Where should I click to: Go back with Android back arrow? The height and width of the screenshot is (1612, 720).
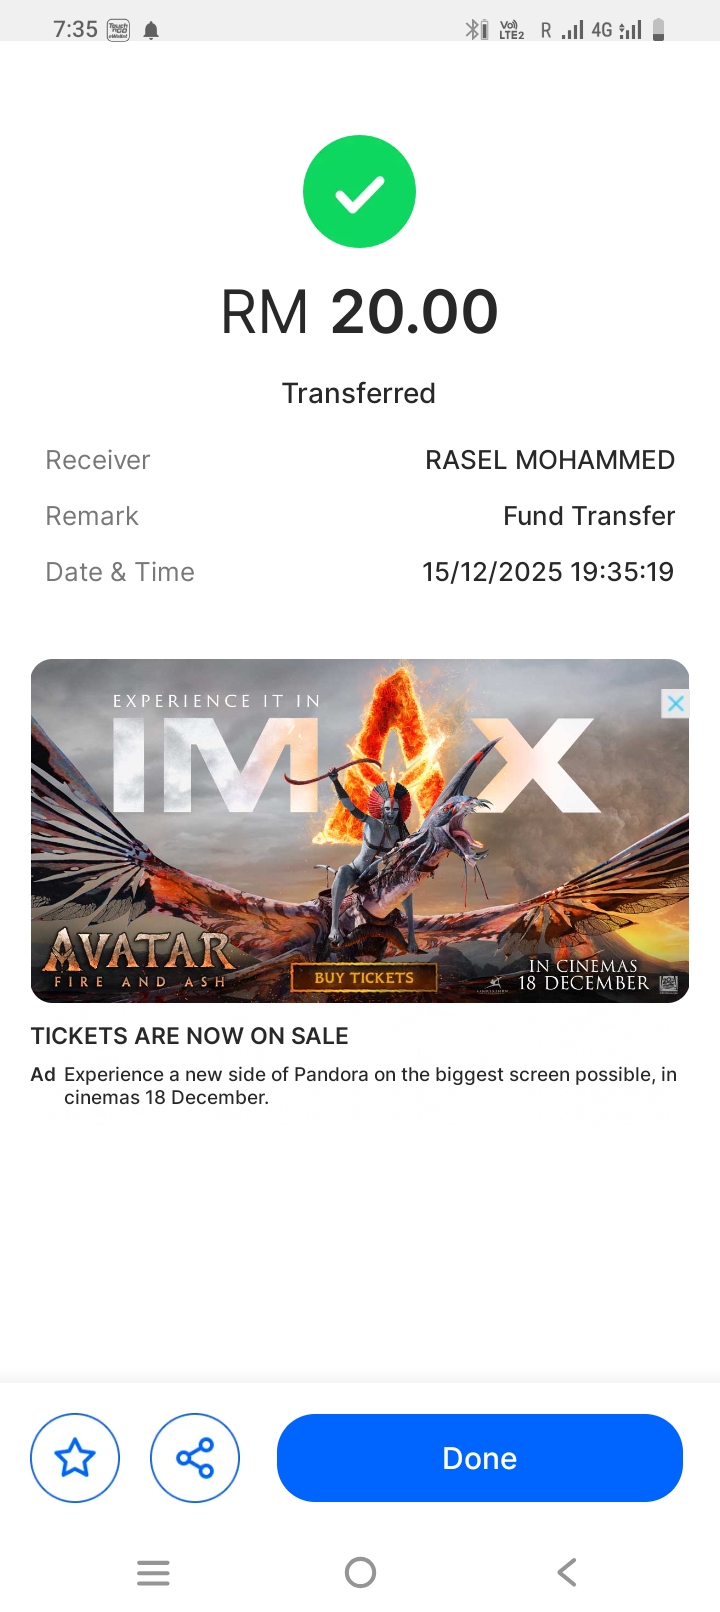(x=567, y=1573)
